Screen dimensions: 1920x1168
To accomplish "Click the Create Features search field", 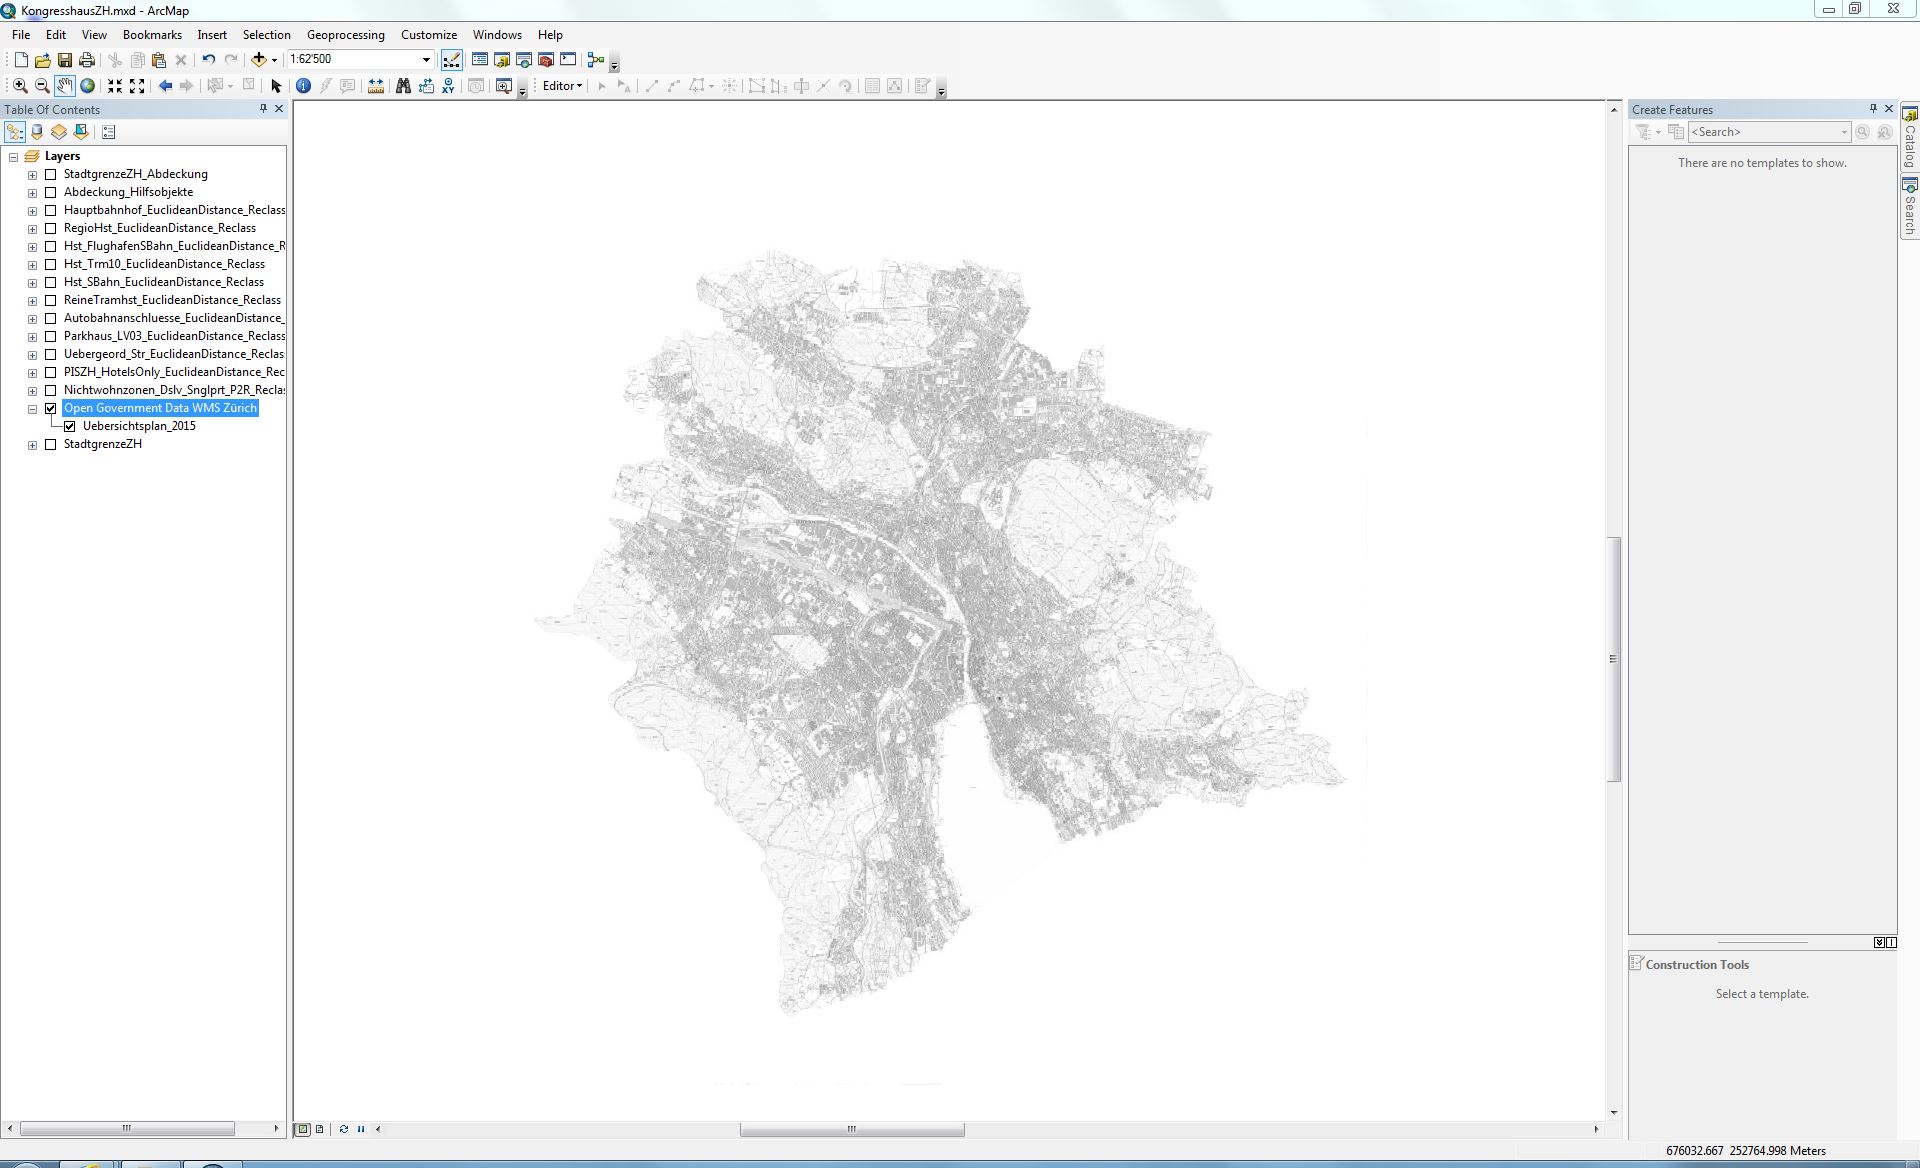I will (x=1762, y=132).
